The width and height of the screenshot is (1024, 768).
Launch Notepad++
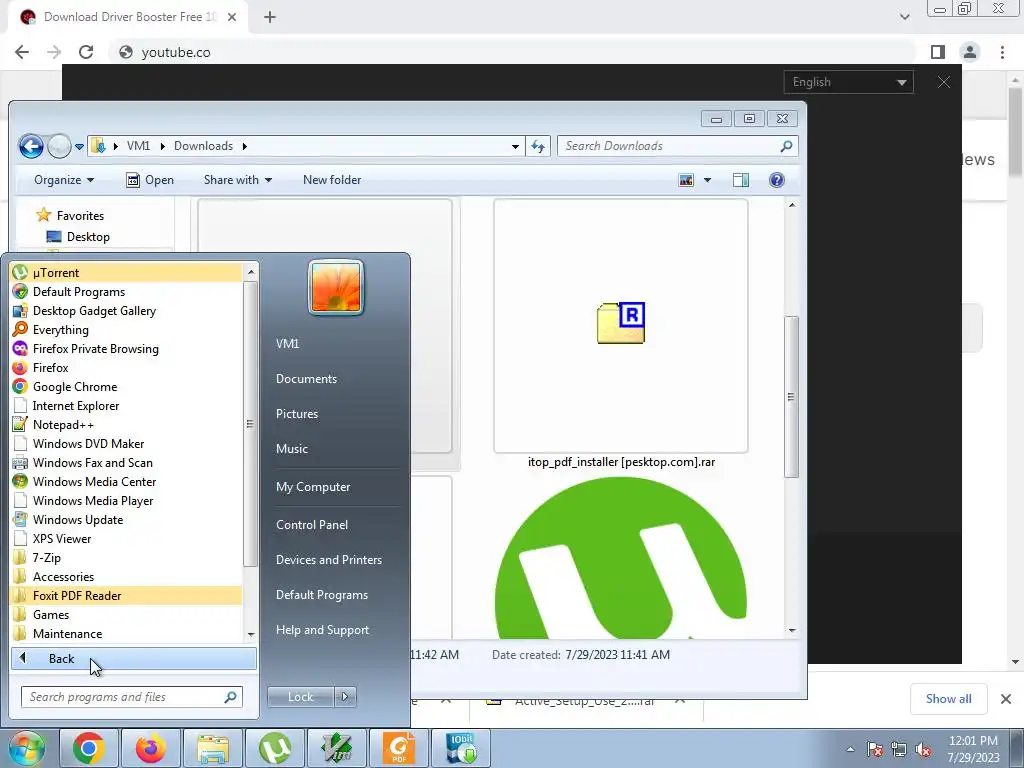click(x=126, y=424)
